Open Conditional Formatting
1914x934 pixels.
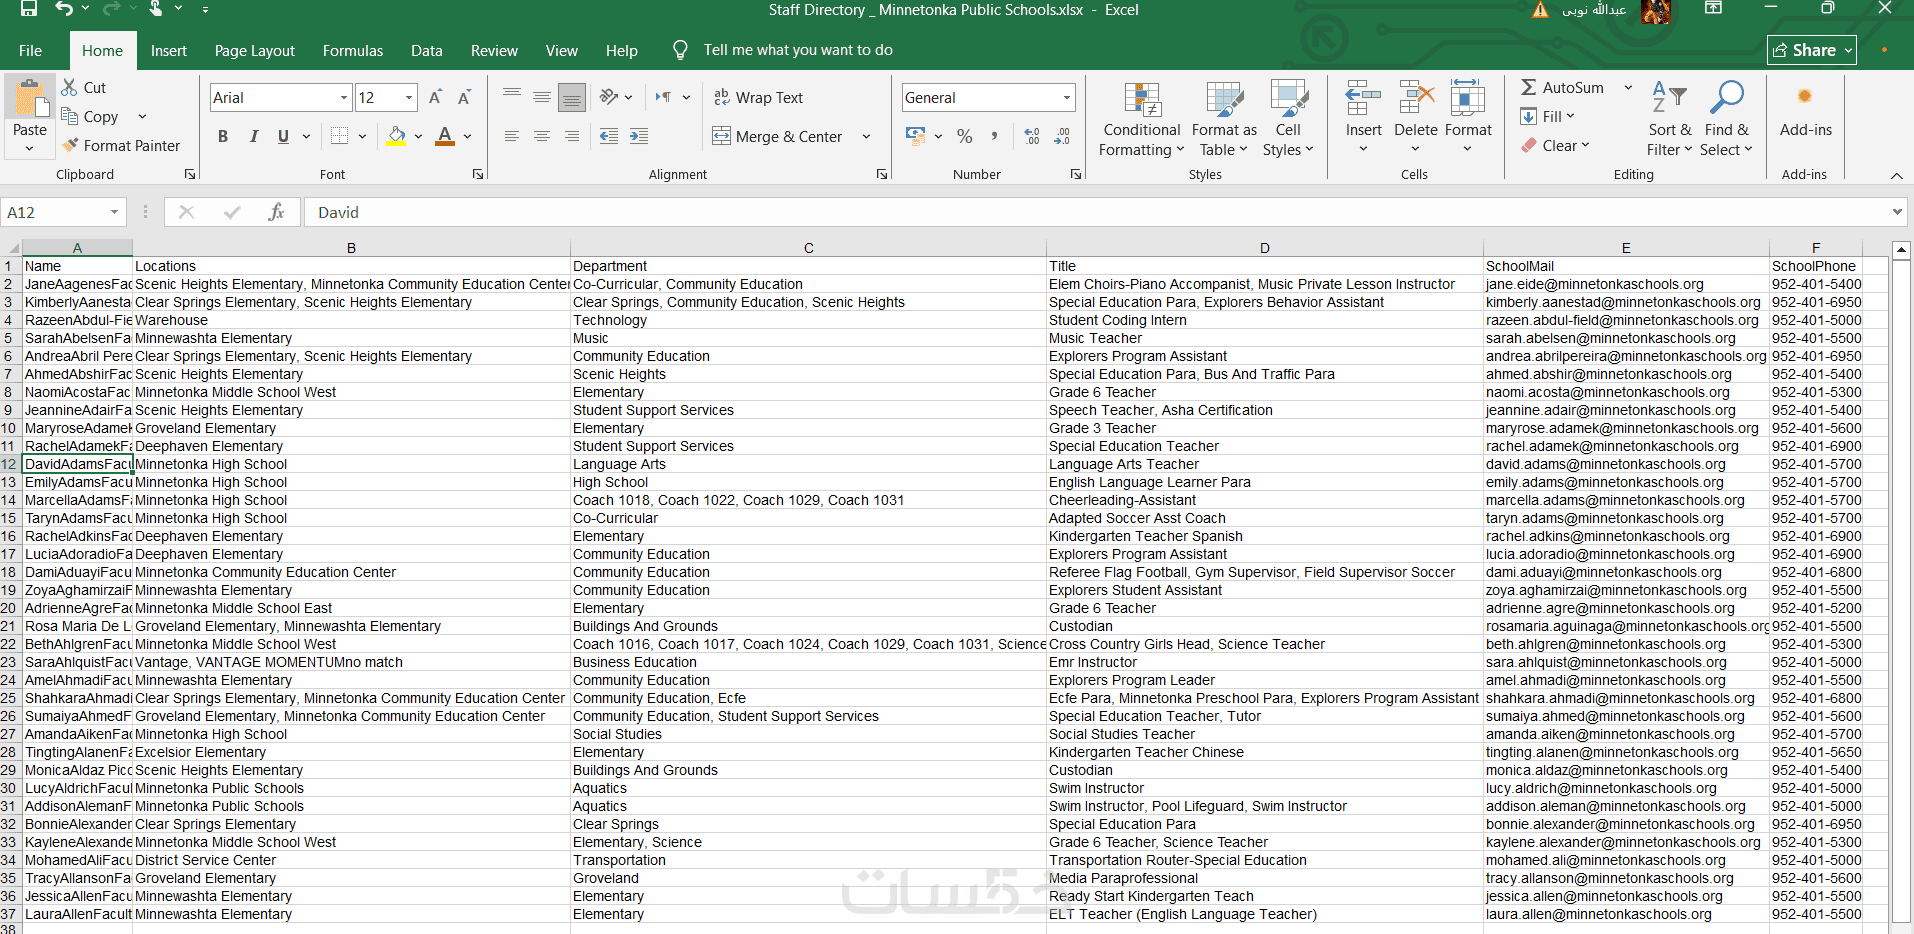1141,119
